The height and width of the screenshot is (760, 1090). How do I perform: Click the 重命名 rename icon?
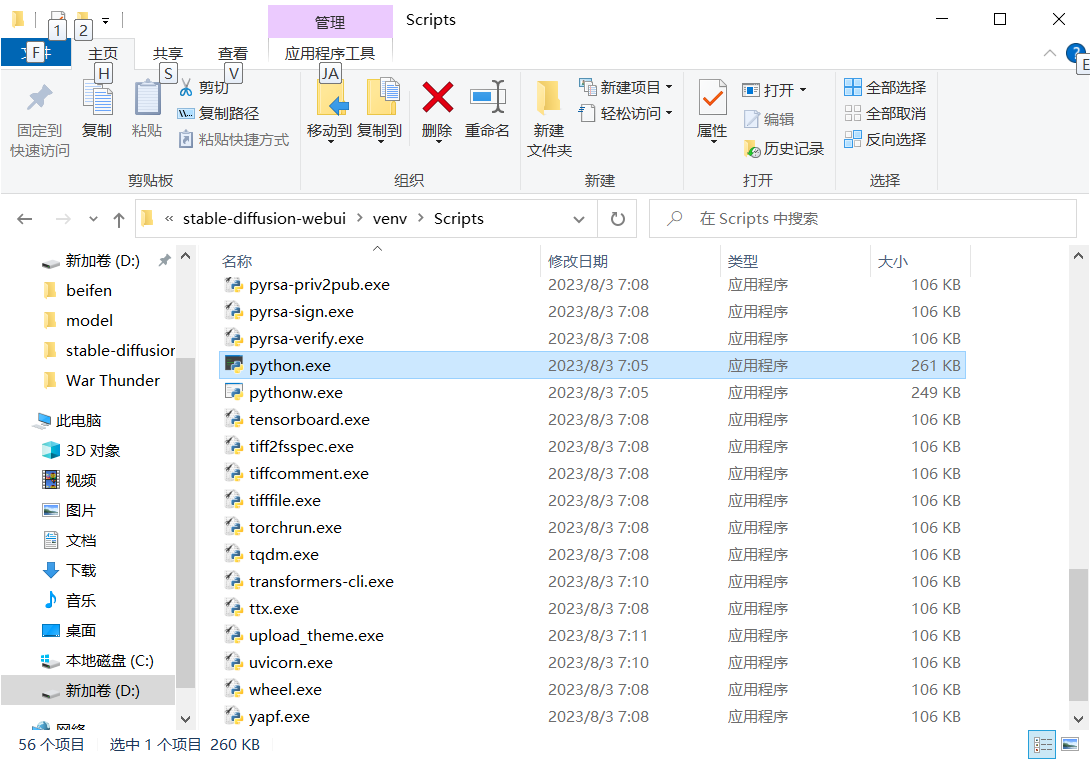pos(487,98)
